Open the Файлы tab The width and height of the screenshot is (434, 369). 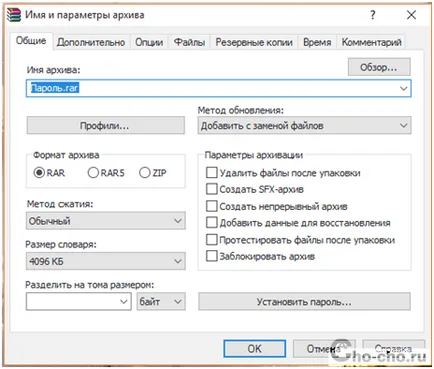189,42
